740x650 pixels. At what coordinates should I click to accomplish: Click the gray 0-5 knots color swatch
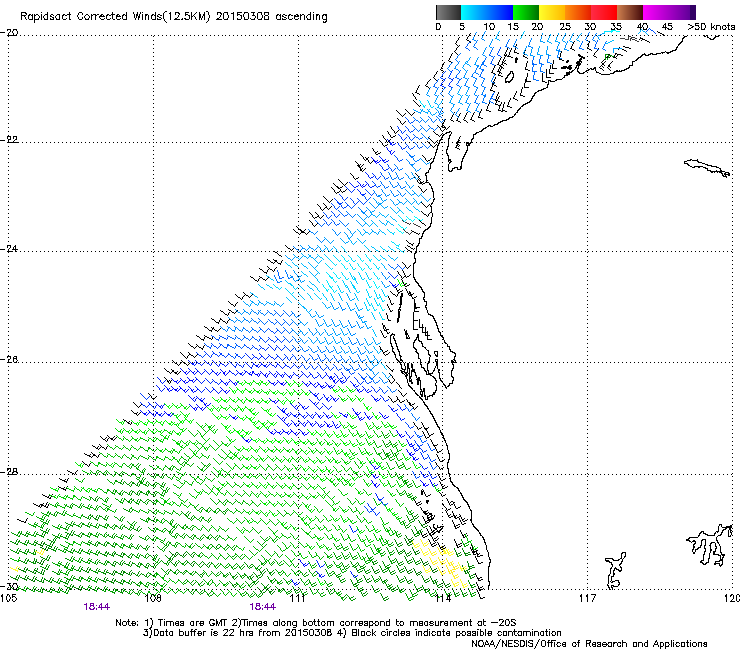tap(448, 12)
